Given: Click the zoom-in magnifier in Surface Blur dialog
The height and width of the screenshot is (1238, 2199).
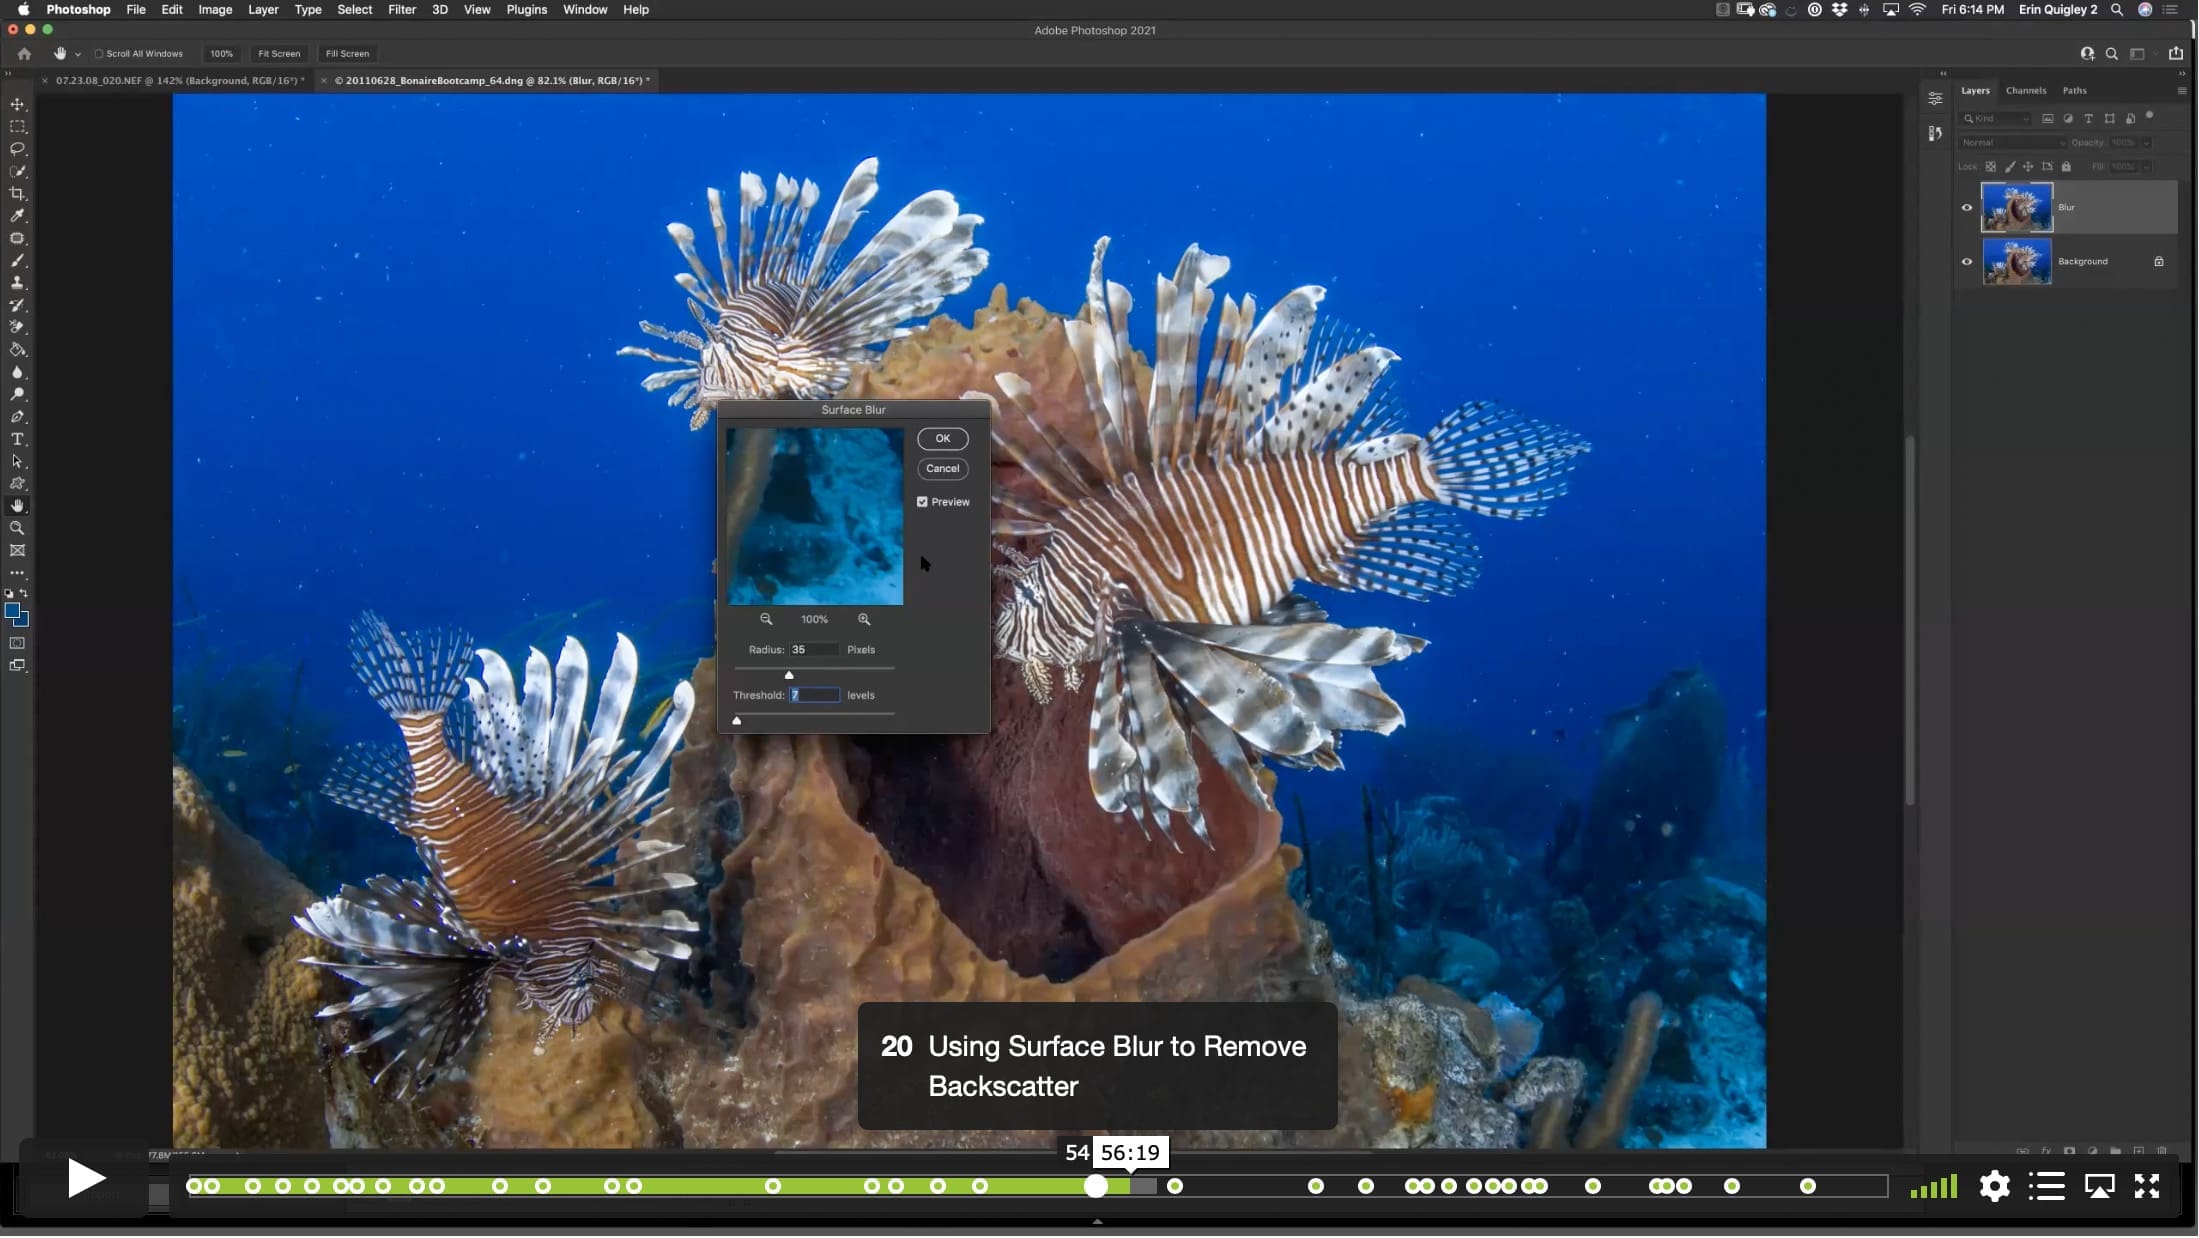Looking at the screenshot, I should (x=864, y=619).
